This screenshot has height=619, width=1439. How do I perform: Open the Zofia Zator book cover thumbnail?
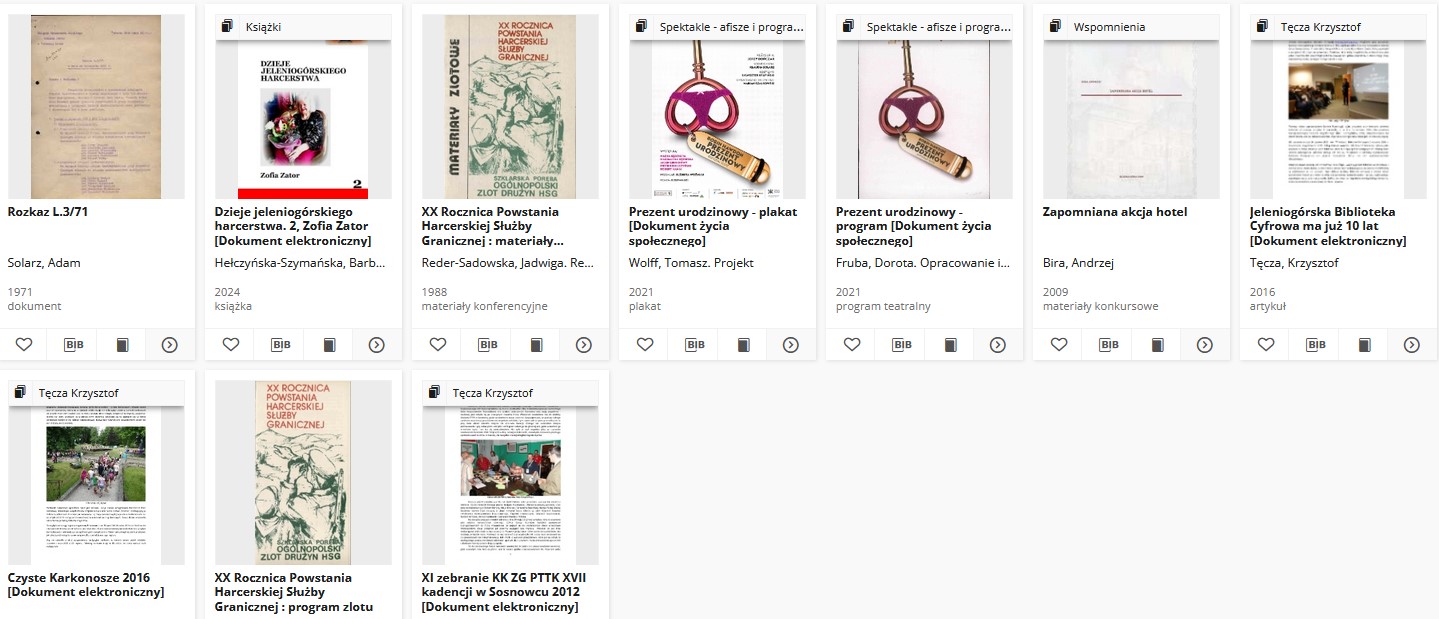pos(303,121)
